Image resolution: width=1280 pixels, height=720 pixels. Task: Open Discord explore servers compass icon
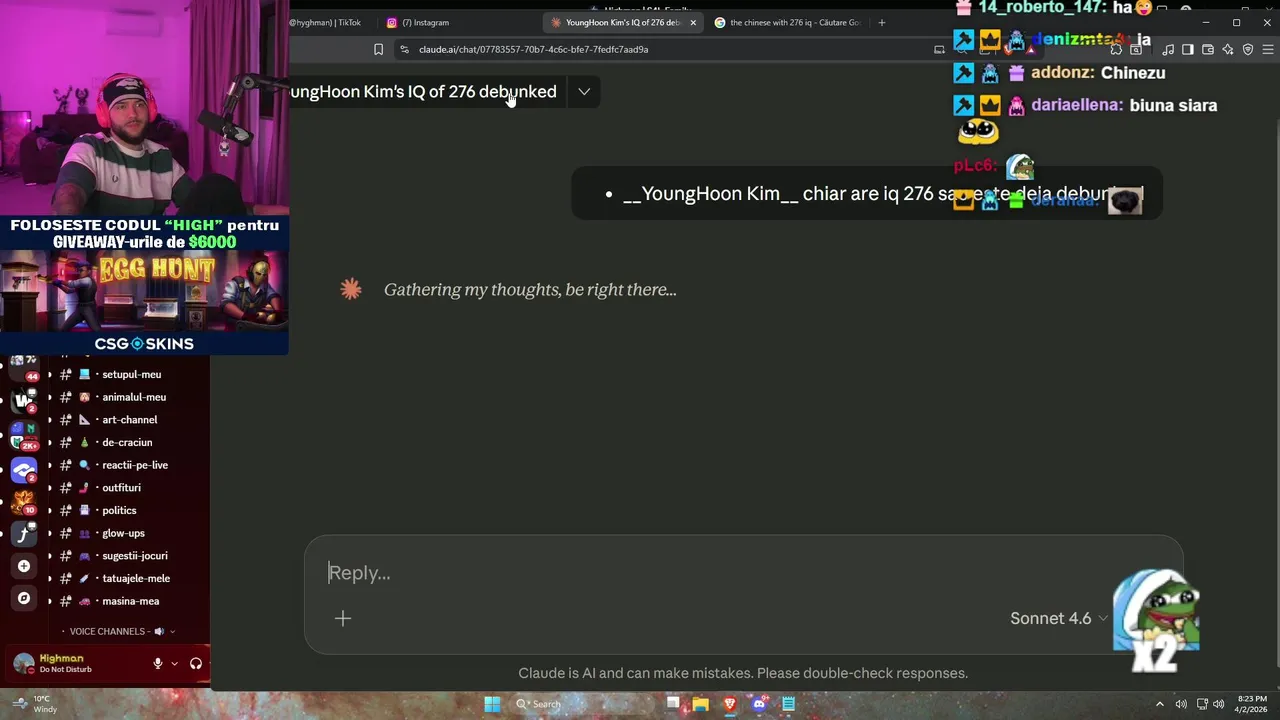(24, 598)
